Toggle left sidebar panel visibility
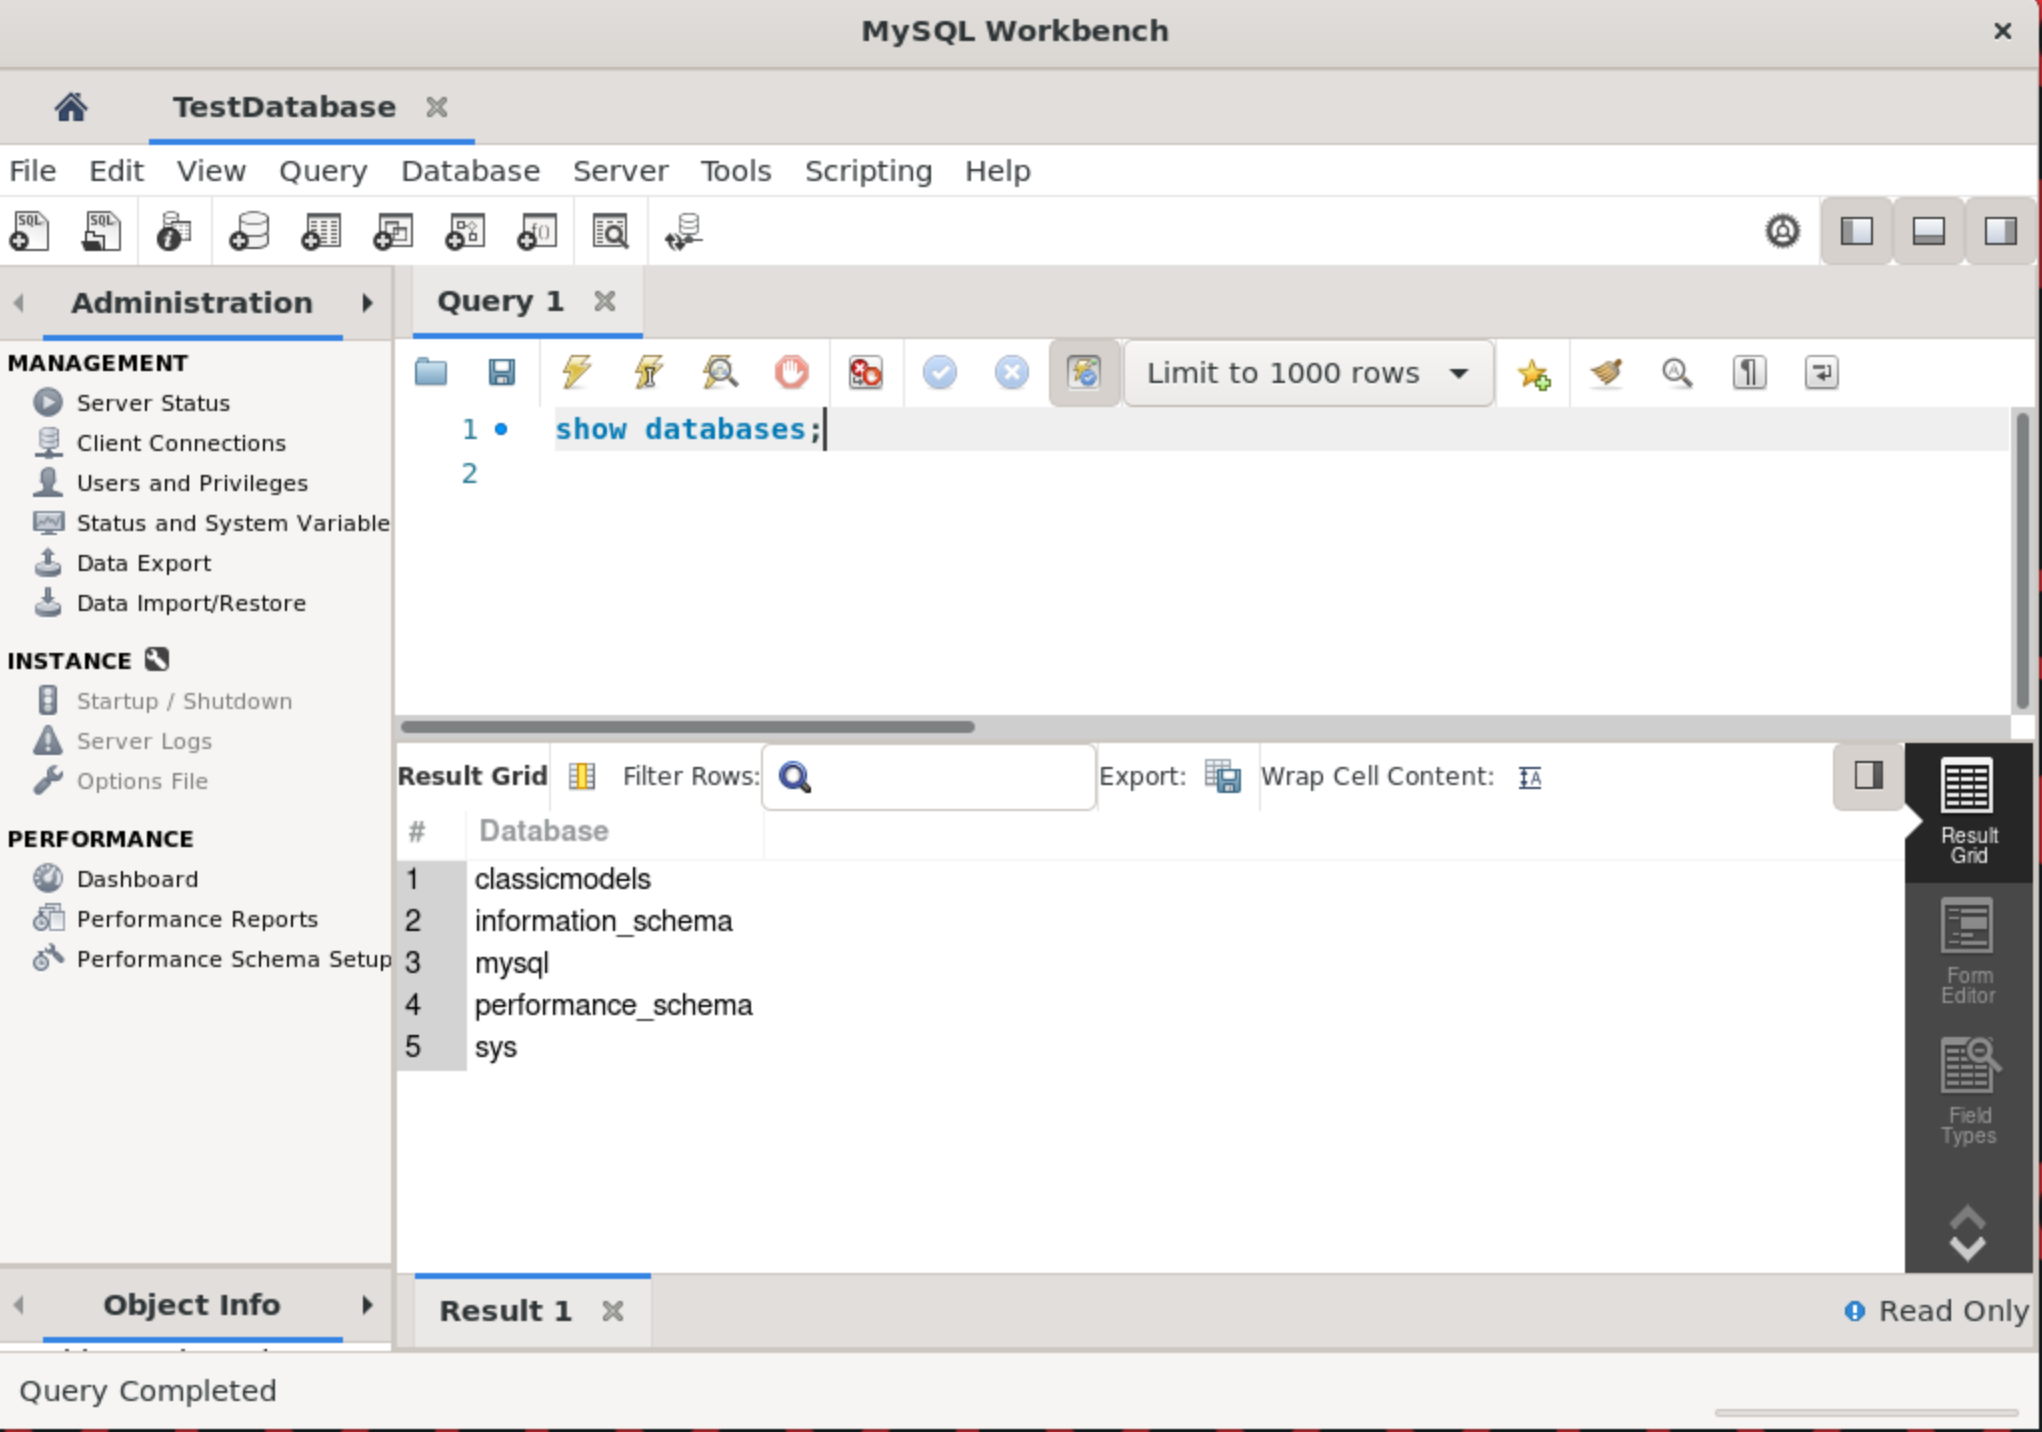The width and height of the screenshot is (2042, 1432). coord(1857,232)
